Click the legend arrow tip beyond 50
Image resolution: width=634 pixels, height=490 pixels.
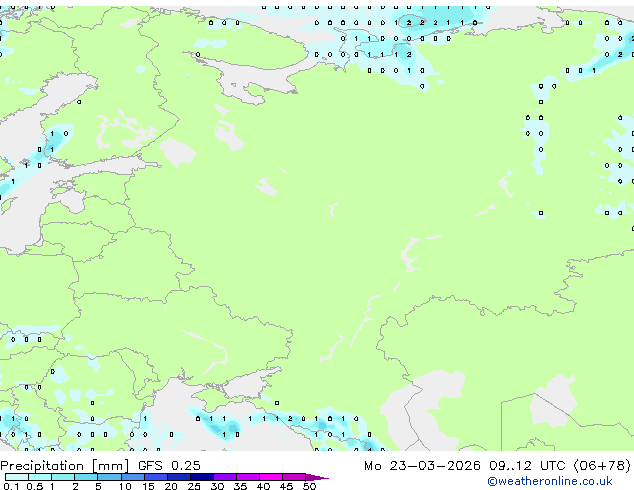(x=317, y=477)
